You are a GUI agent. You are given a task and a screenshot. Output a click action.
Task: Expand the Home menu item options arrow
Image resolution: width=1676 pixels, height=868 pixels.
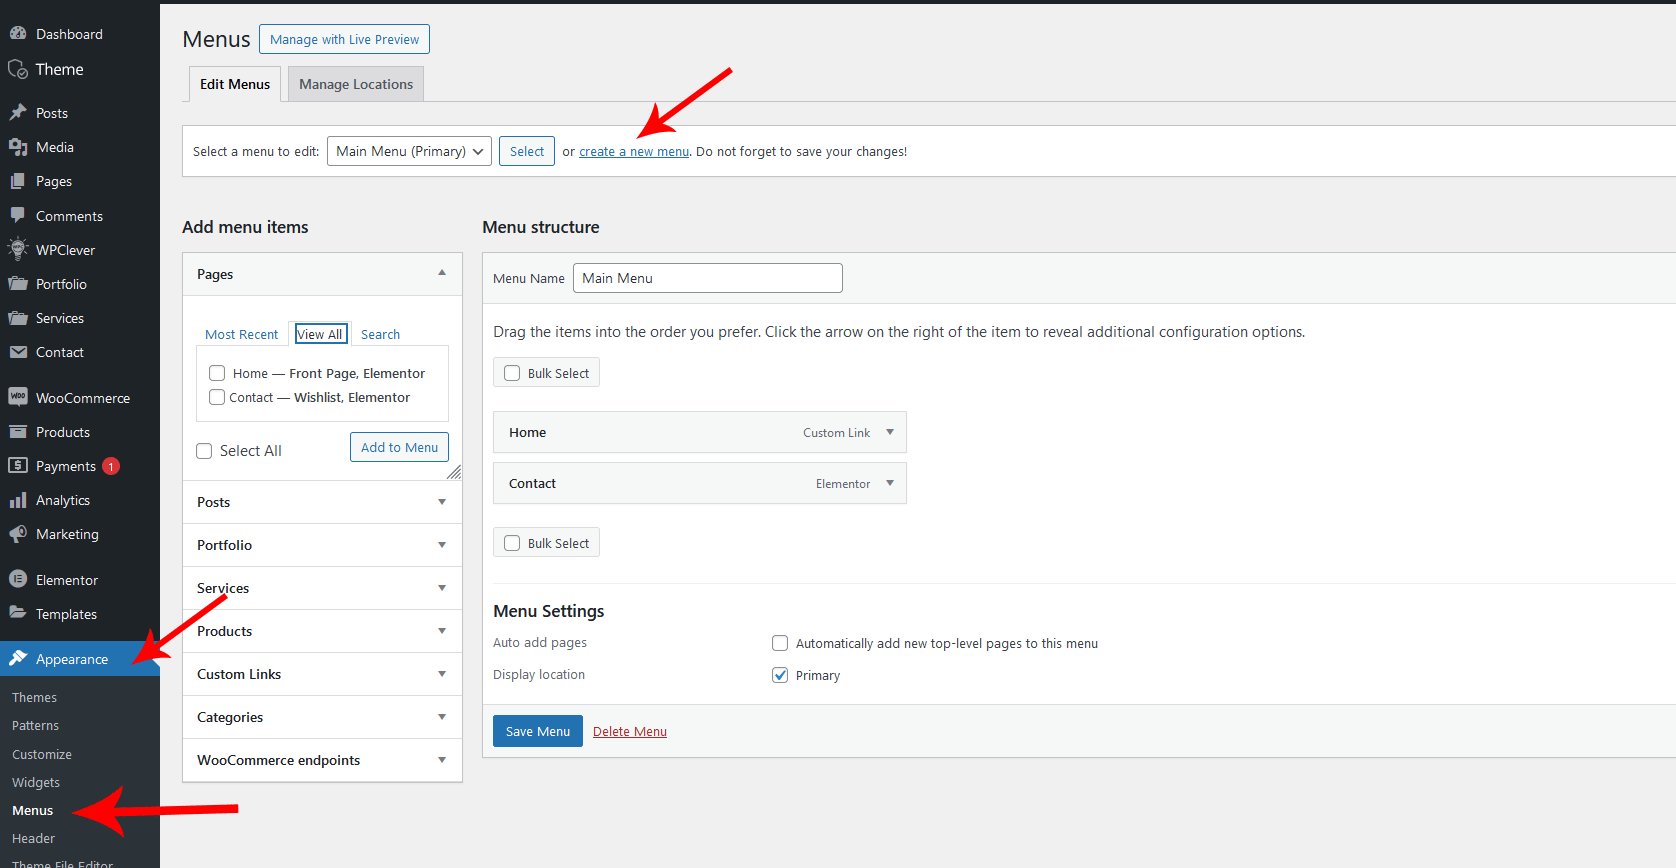pyautogui.click(x=890, y=432)
